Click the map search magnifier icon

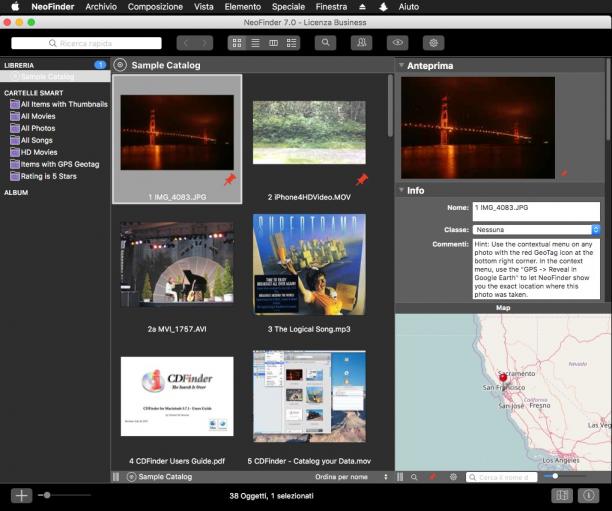point(414,477)
